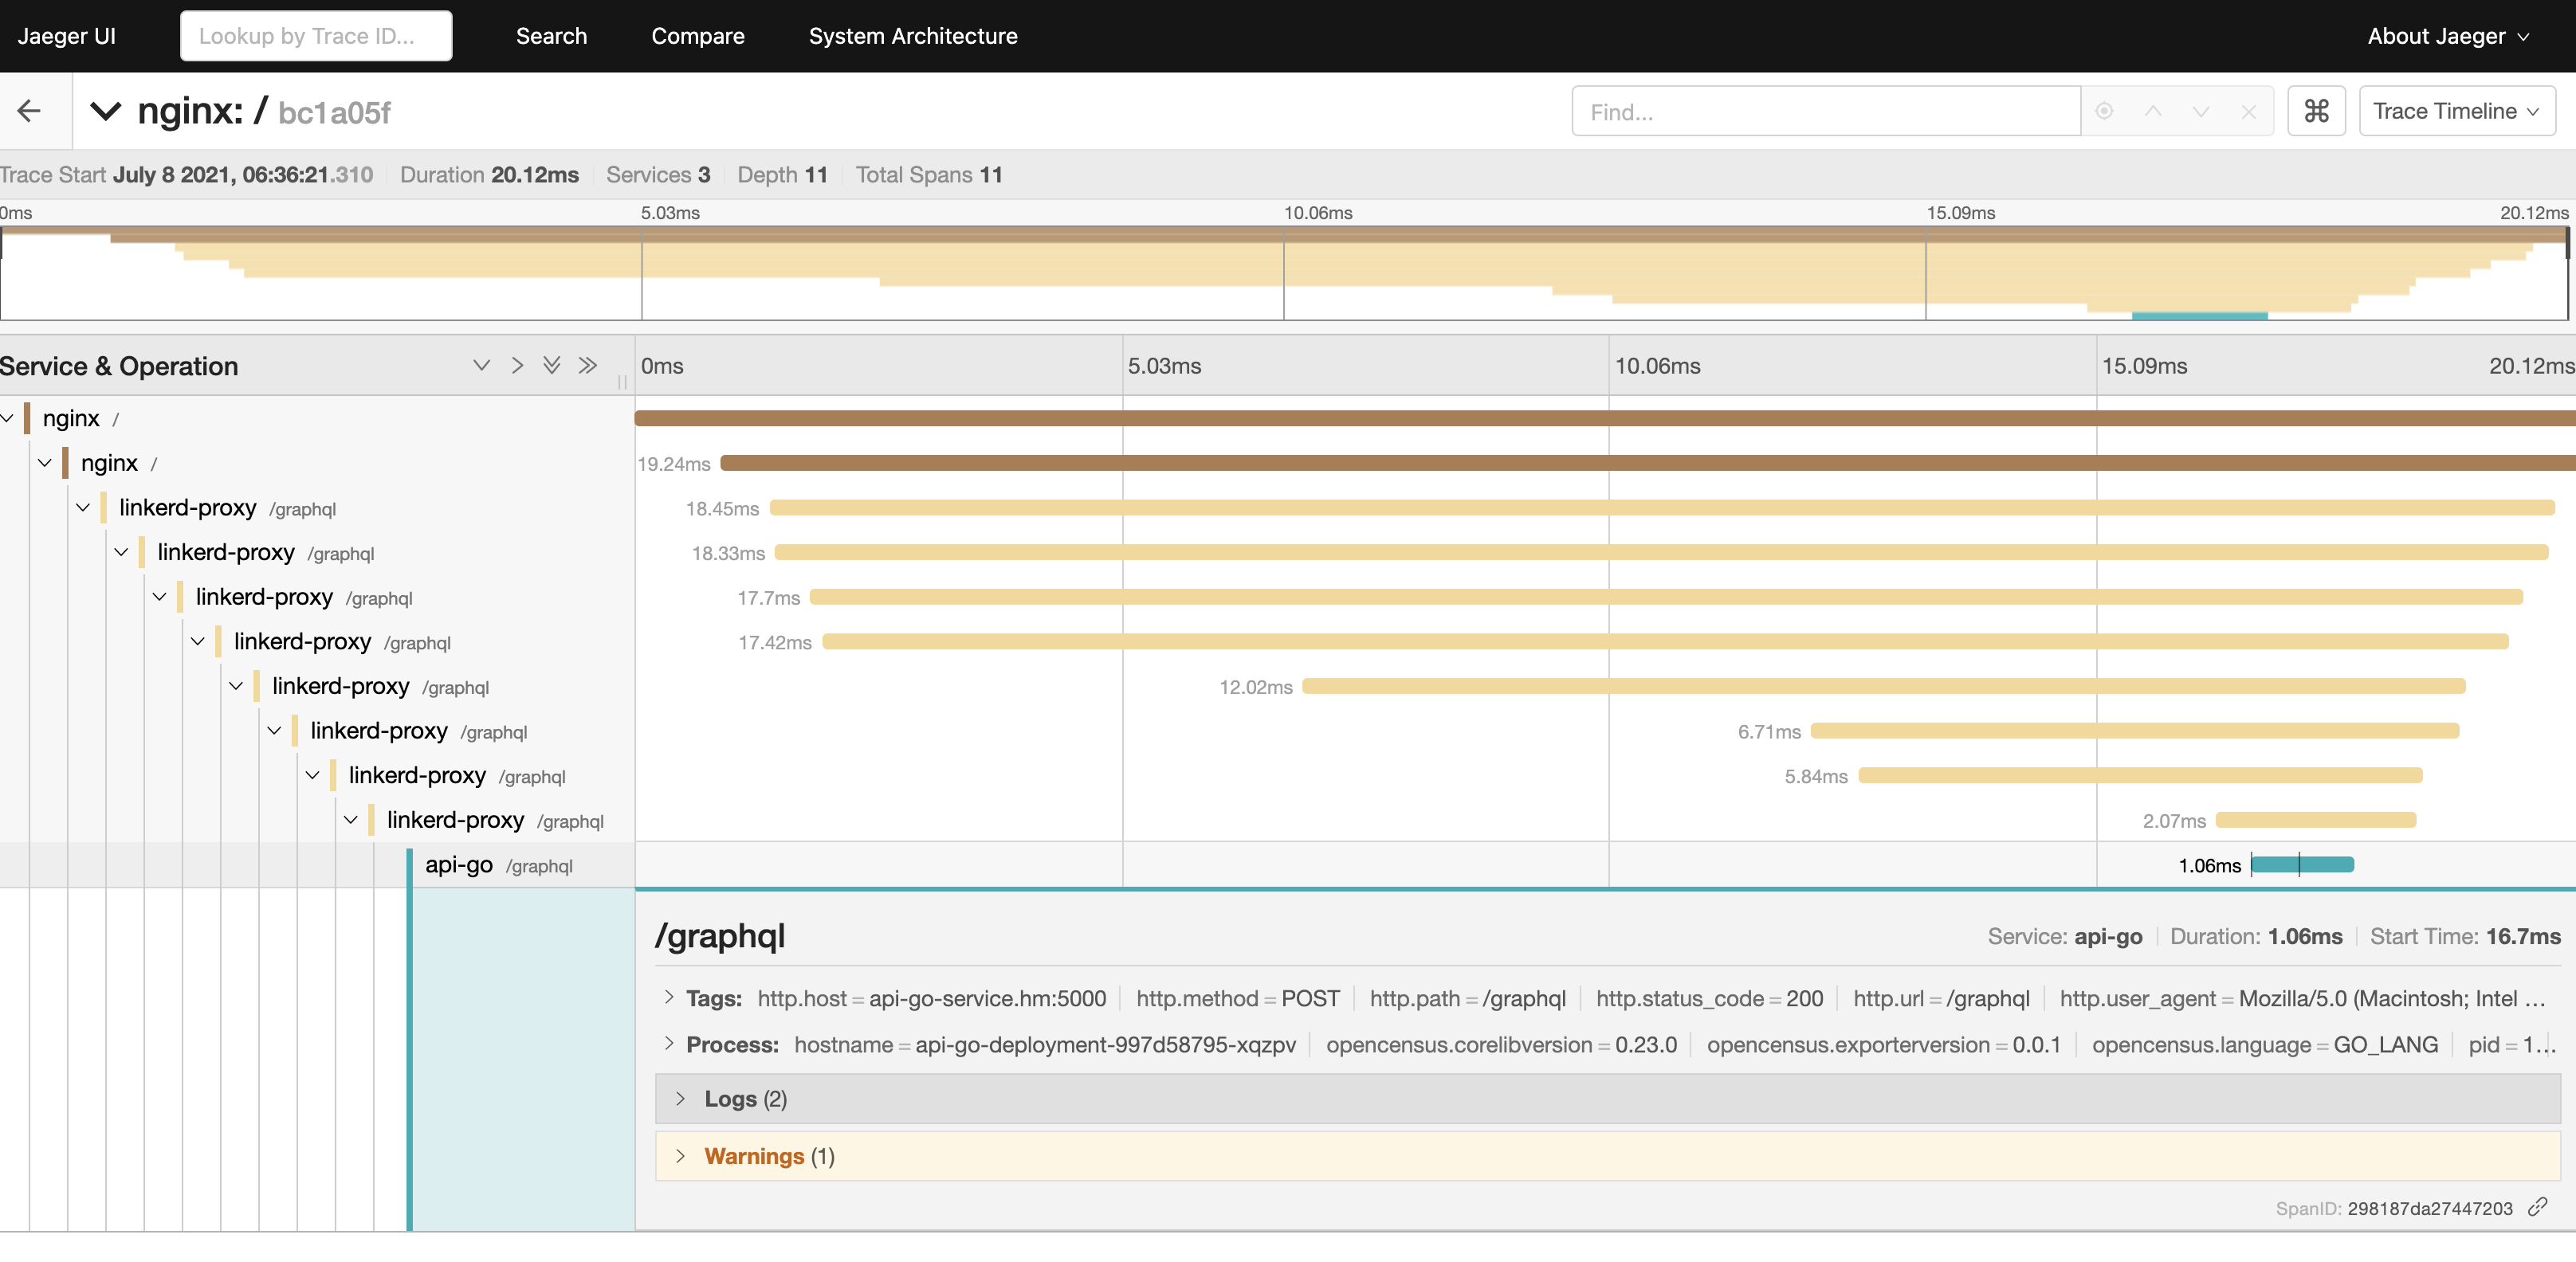Click teal api-go marker in minimap

click(2199, 316)
